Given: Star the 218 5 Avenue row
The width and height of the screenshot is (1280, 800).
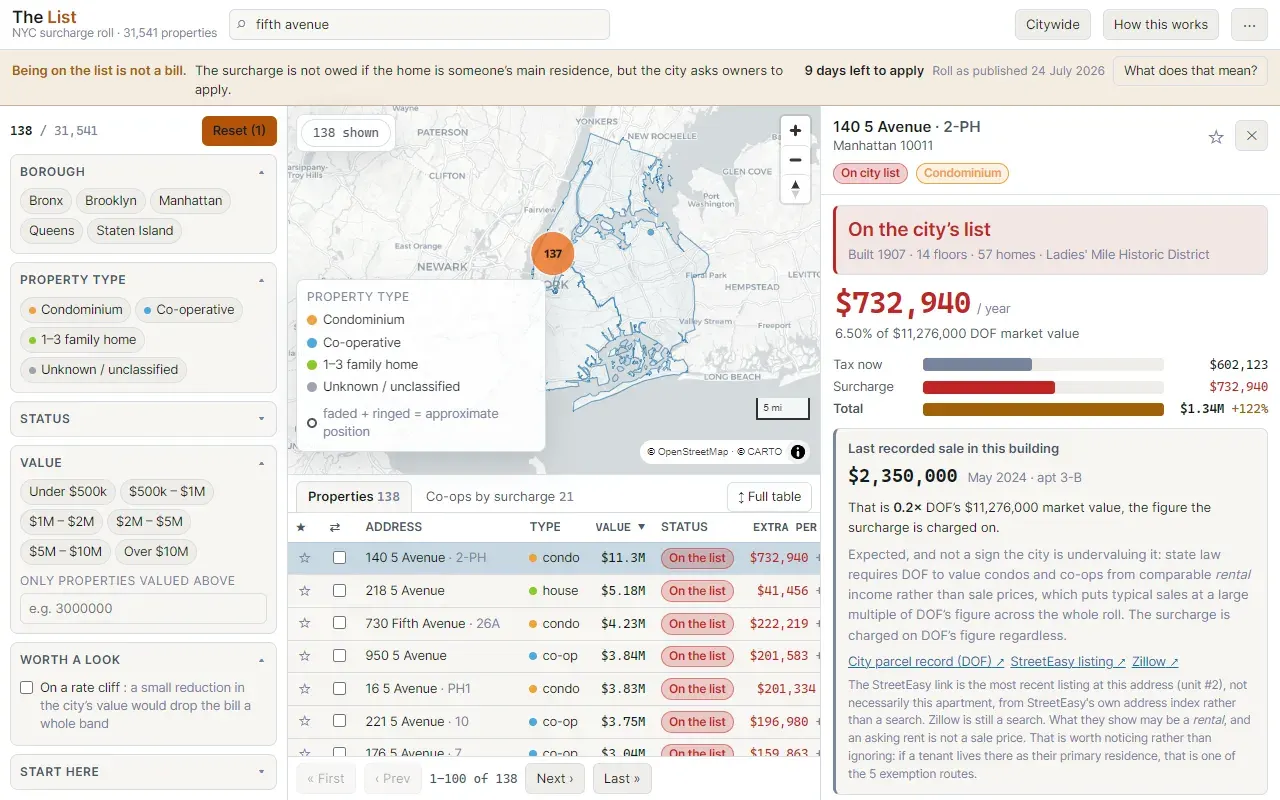Looking at the screenshot, I should pyautogui.click(x=305, y=591).
